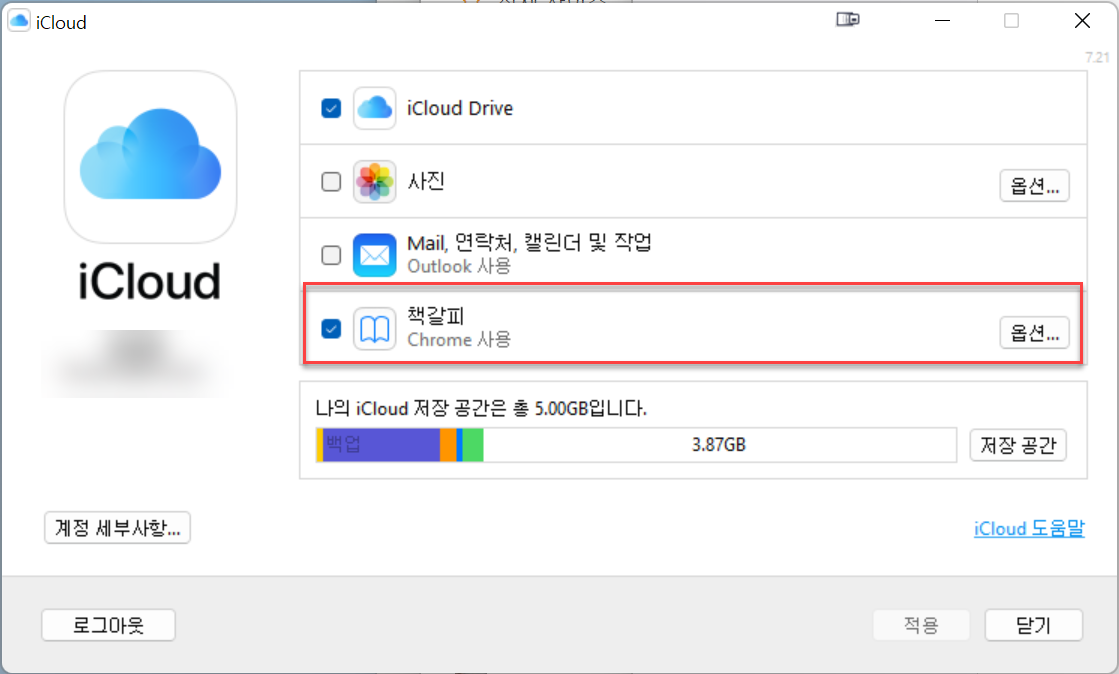Viewport: 1119px width, 674px height.
Task: Click the green storage bar segment
Action: pos(473,445)
